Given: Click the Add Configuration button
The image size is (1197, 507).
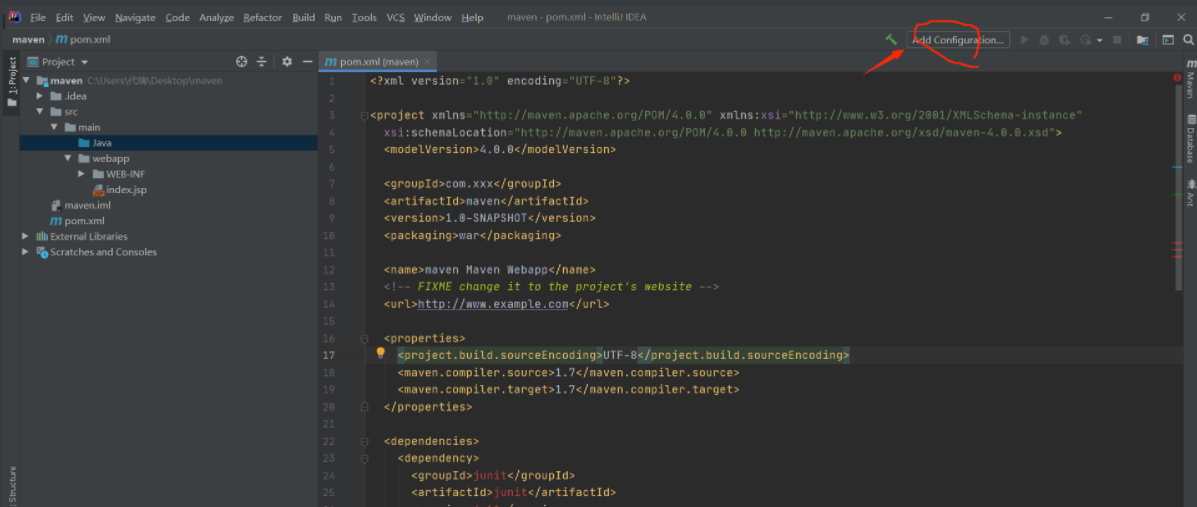Looking at the screenshot, I should click(x=958, y=40).
